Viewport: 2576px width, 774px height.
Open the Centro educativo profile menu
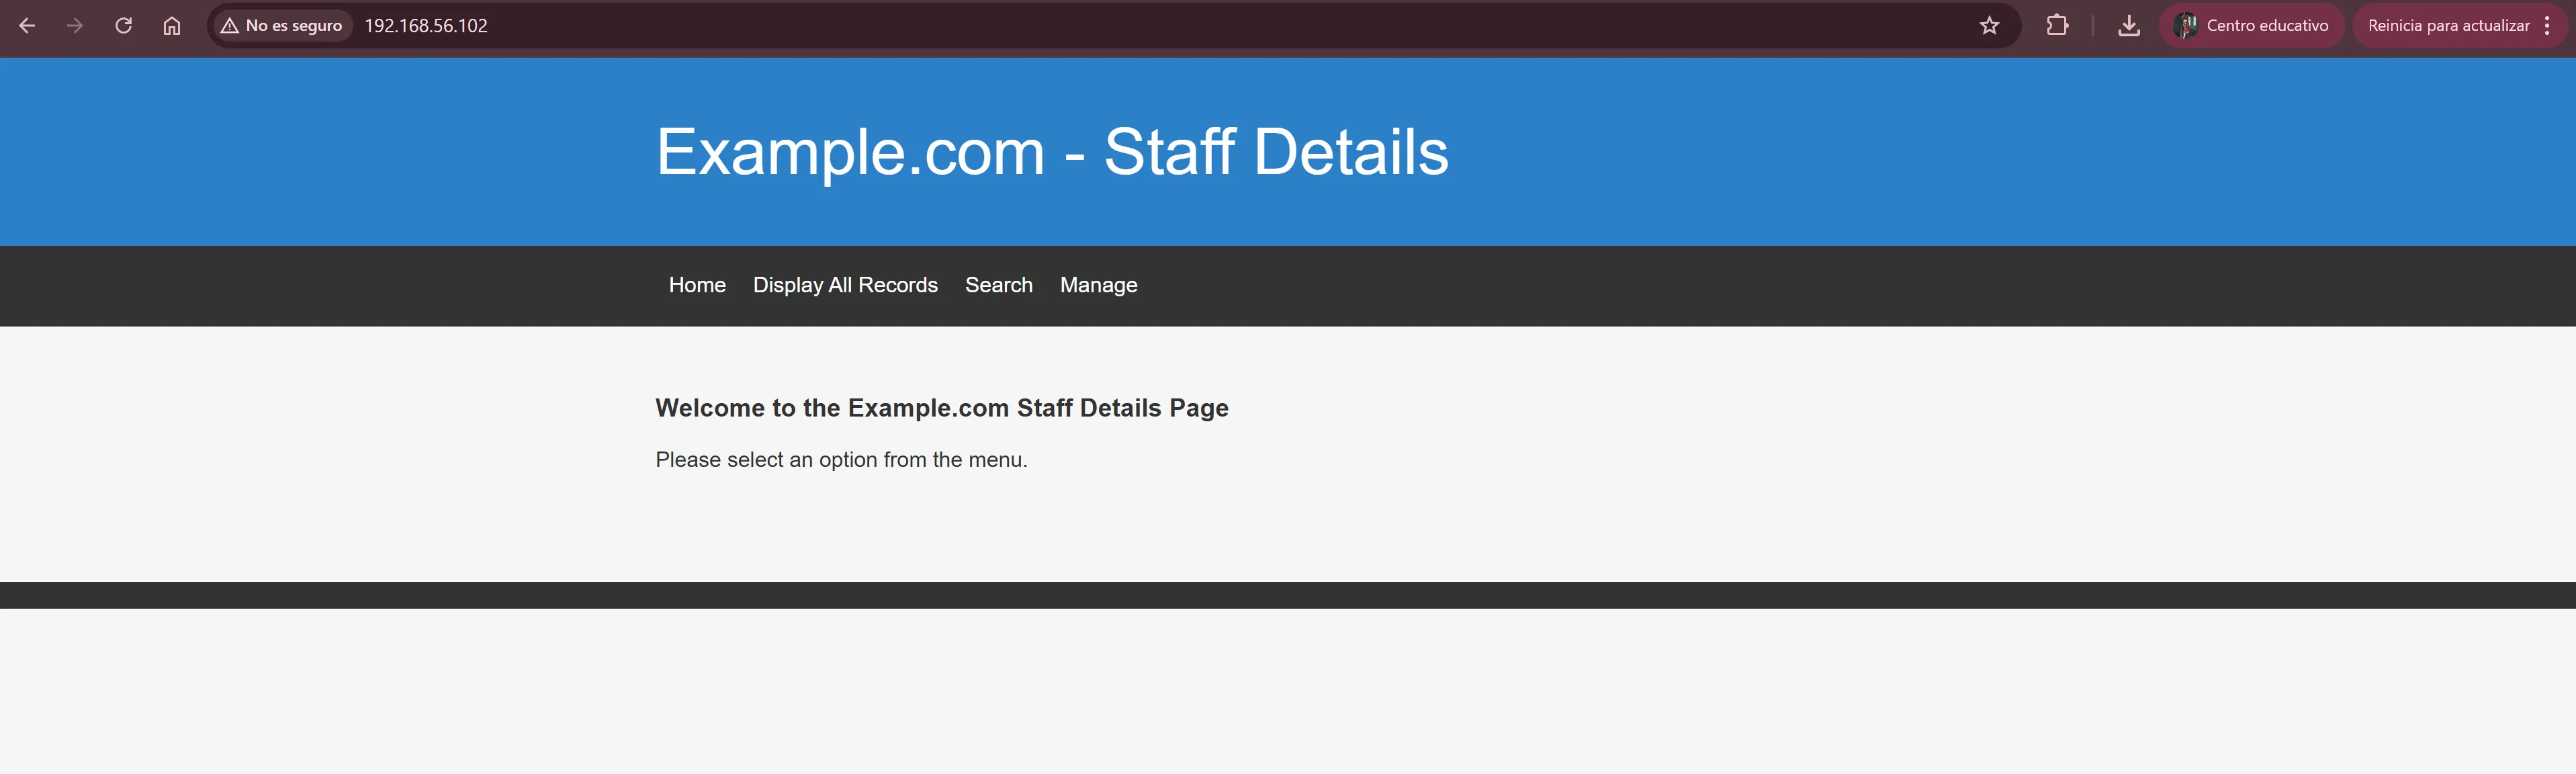[2252, 26]
